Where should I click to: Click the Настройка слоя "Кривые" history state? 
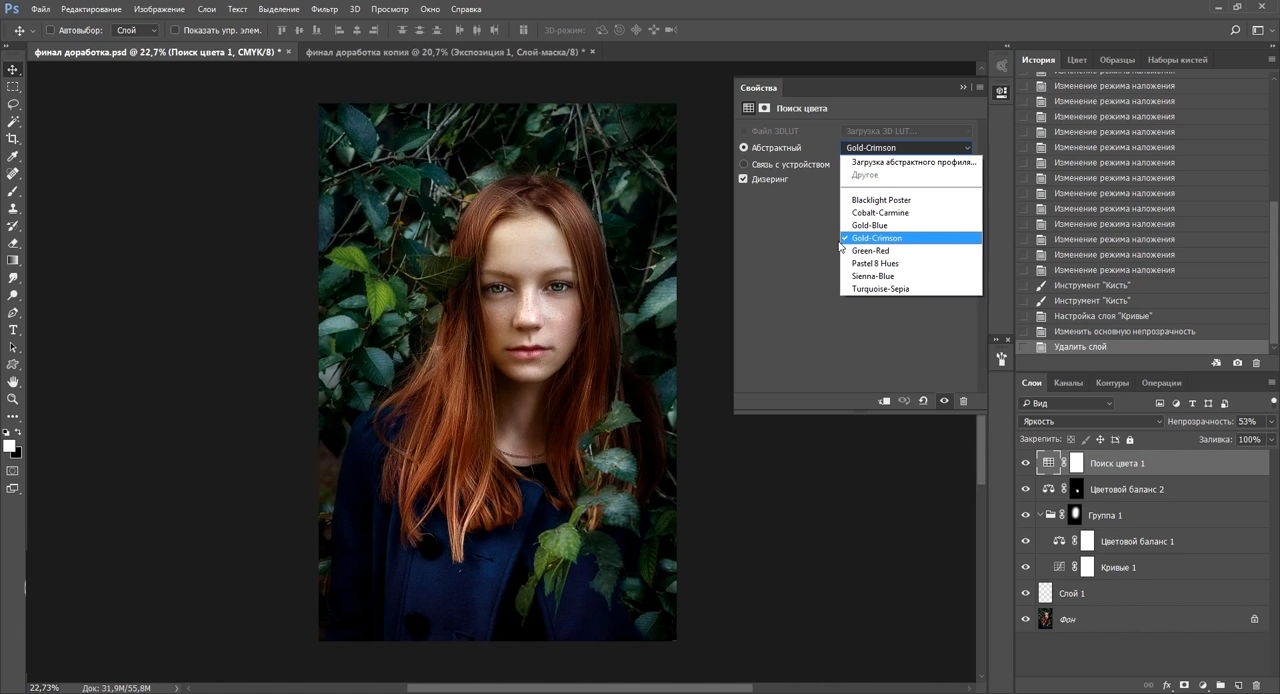[x=1143, y=316]
